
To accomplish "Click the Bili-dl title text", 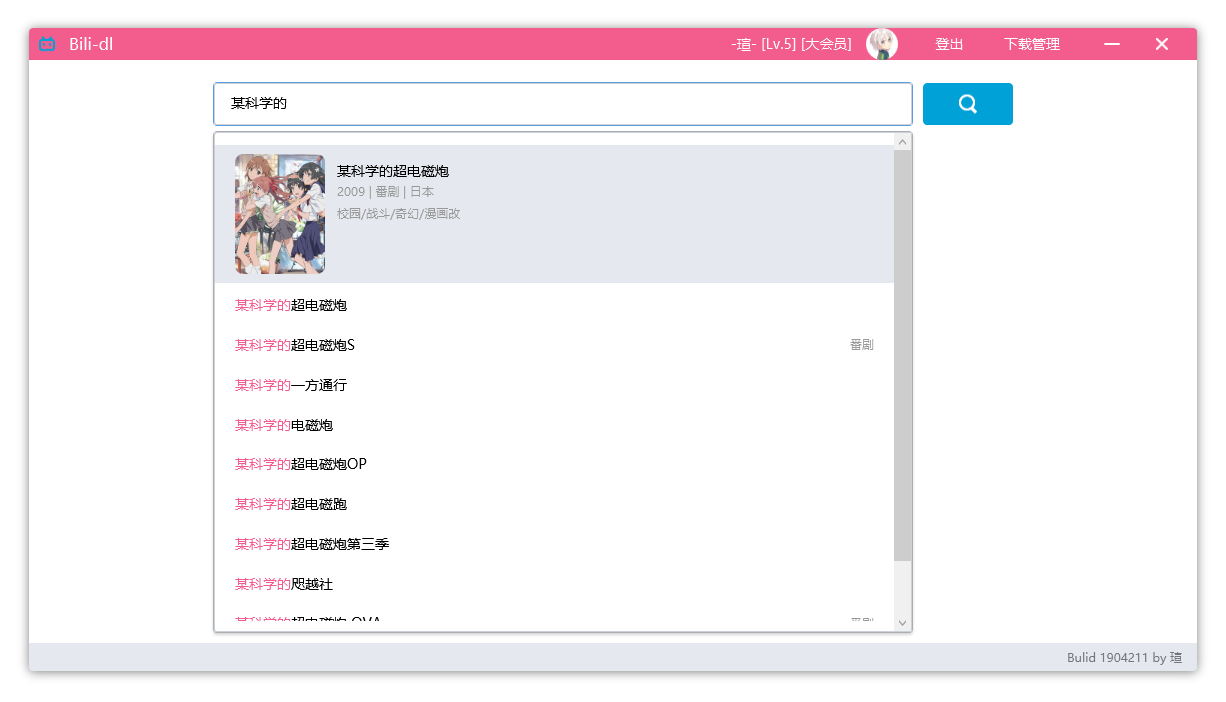I will click(91, 44).
